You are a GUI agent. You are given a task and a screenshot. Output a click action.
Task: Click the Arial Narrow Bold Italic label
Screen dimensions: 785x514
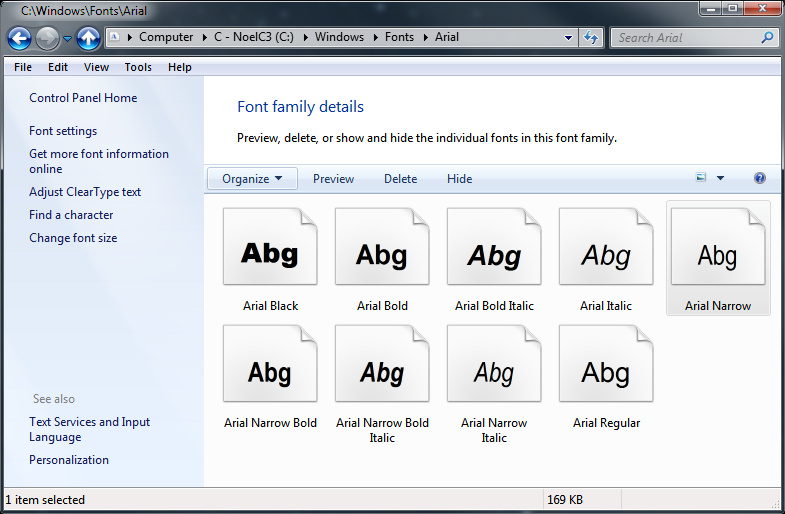[x=382, y=430]
